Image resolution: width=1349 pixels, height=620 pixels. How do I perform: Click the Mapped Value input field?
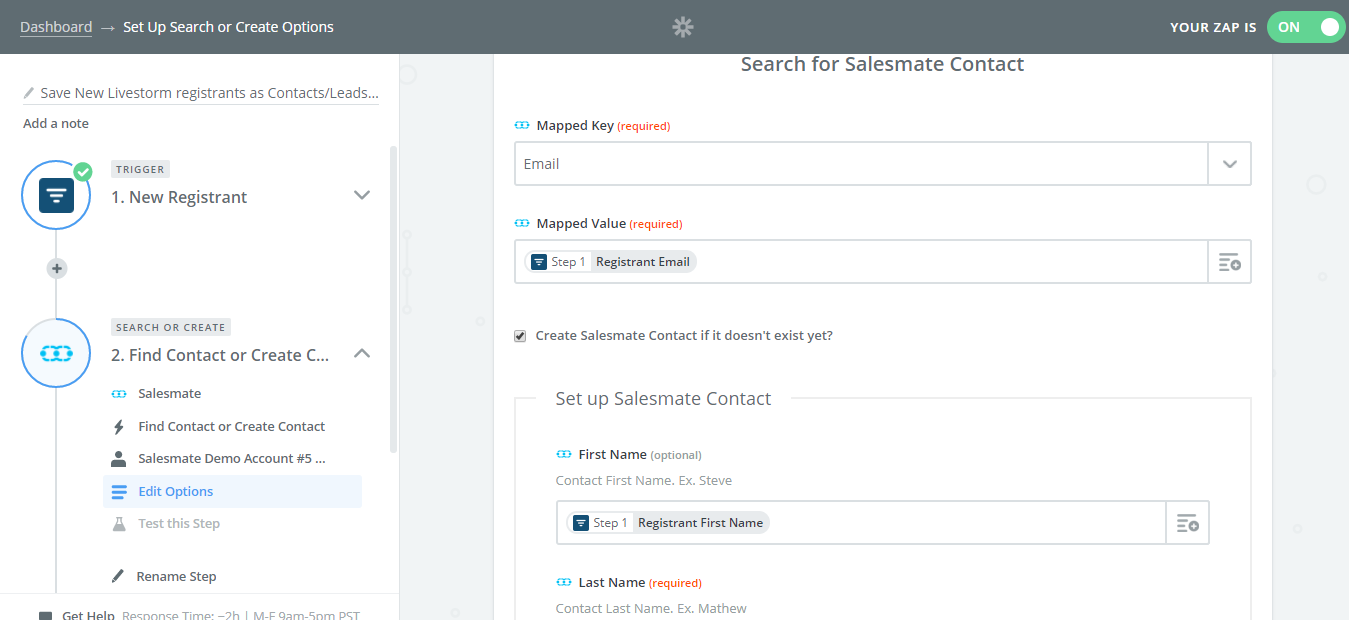coord(861,262)
